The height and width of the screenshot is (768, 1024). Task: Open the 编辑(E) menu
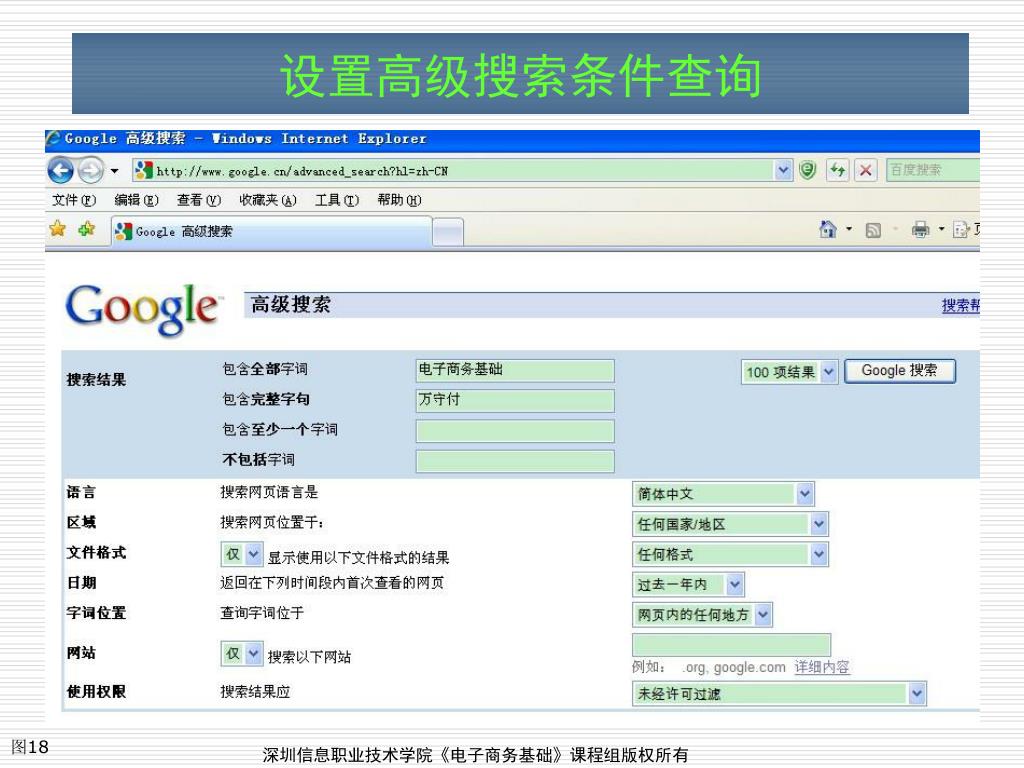(x=136, y=200)
